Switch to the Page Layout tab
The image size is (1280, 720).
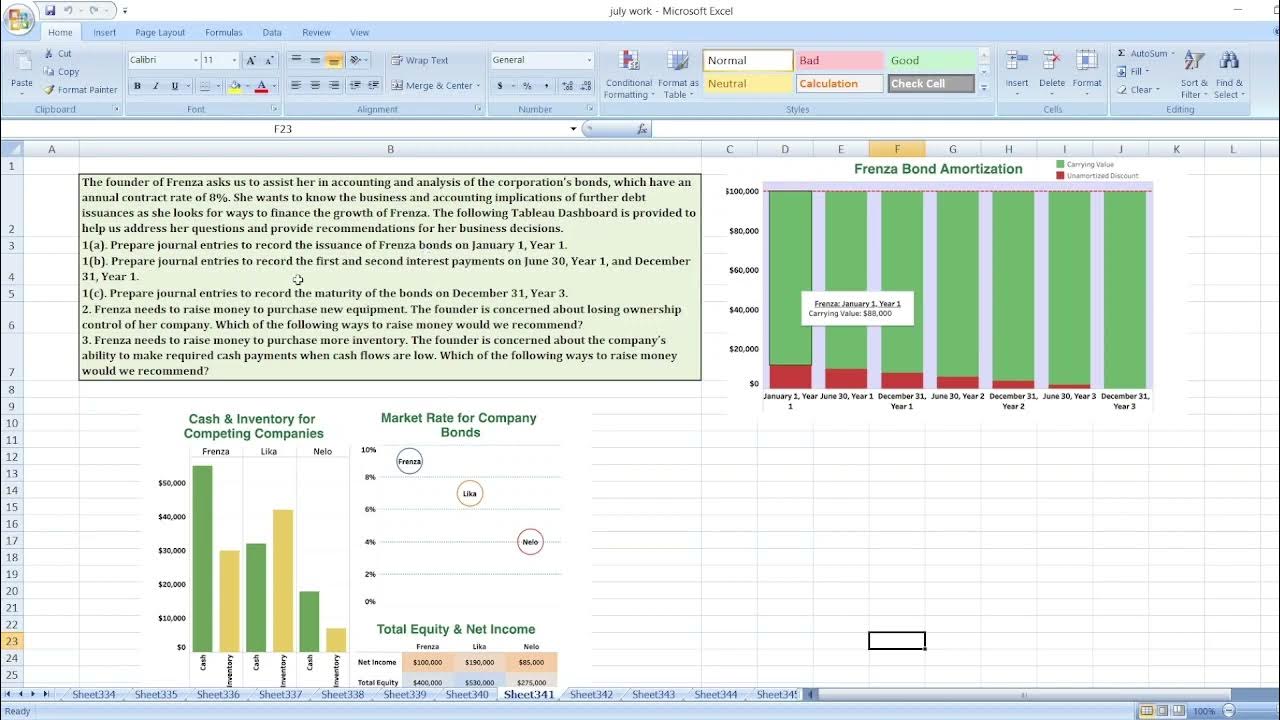(x=160, y=32)
